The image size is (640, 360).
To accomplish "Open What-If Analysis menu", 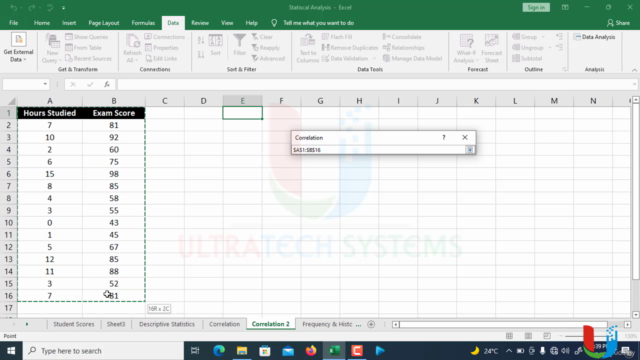I will coord(466,48).
